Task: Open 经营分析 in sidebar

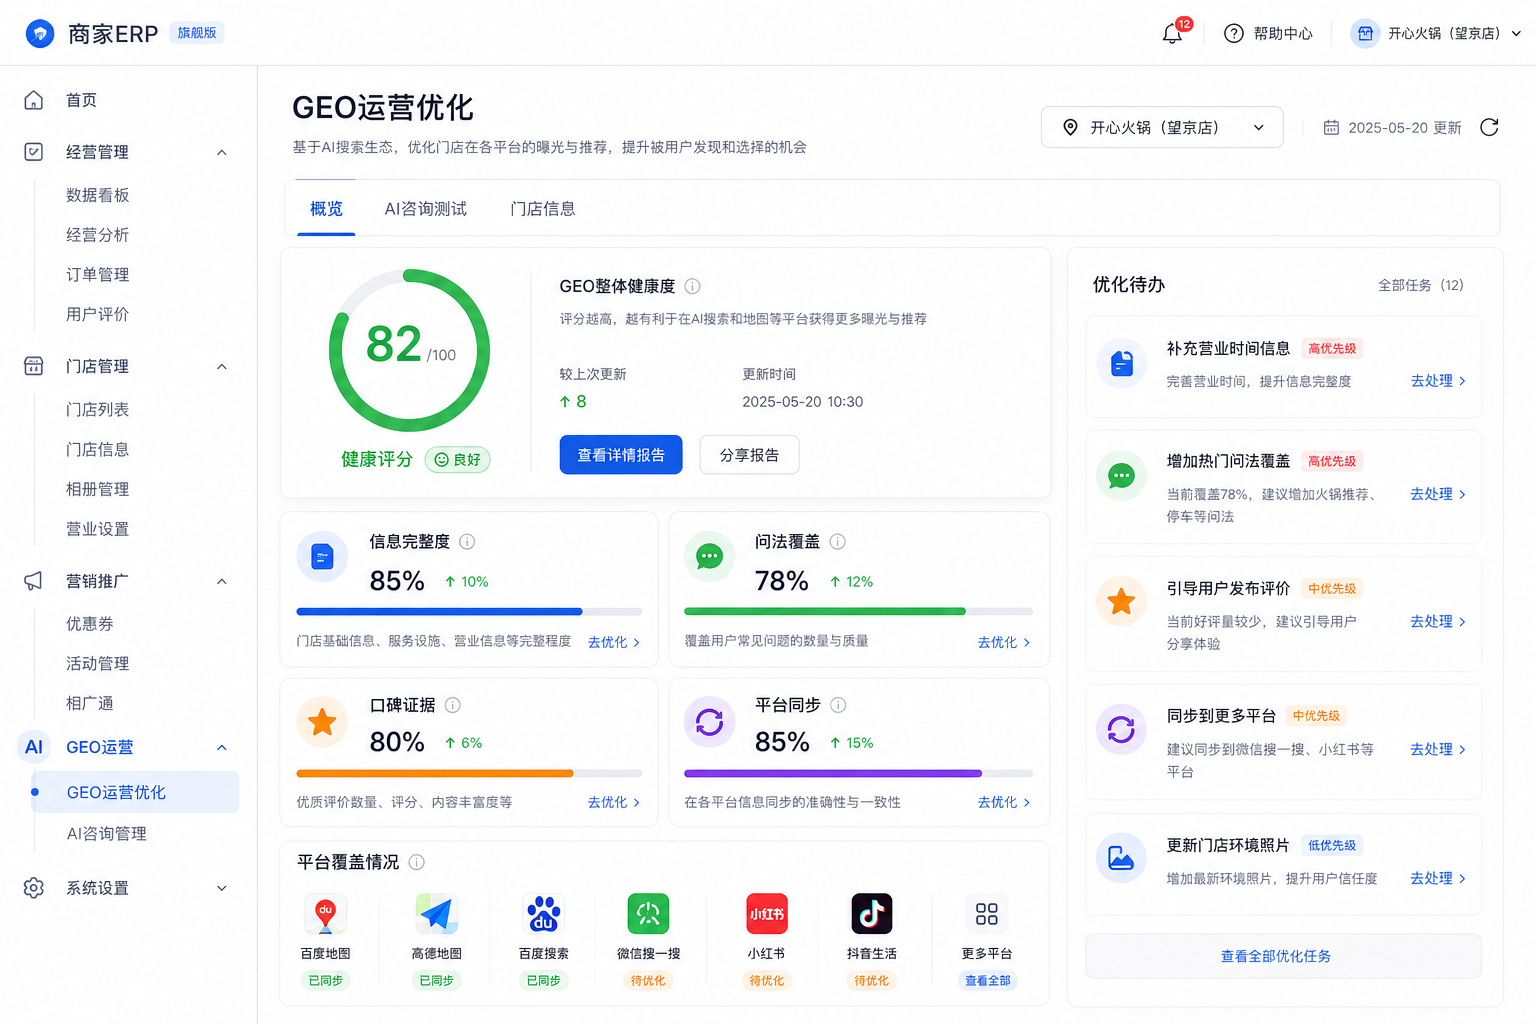Action: (x=98, y=235)
